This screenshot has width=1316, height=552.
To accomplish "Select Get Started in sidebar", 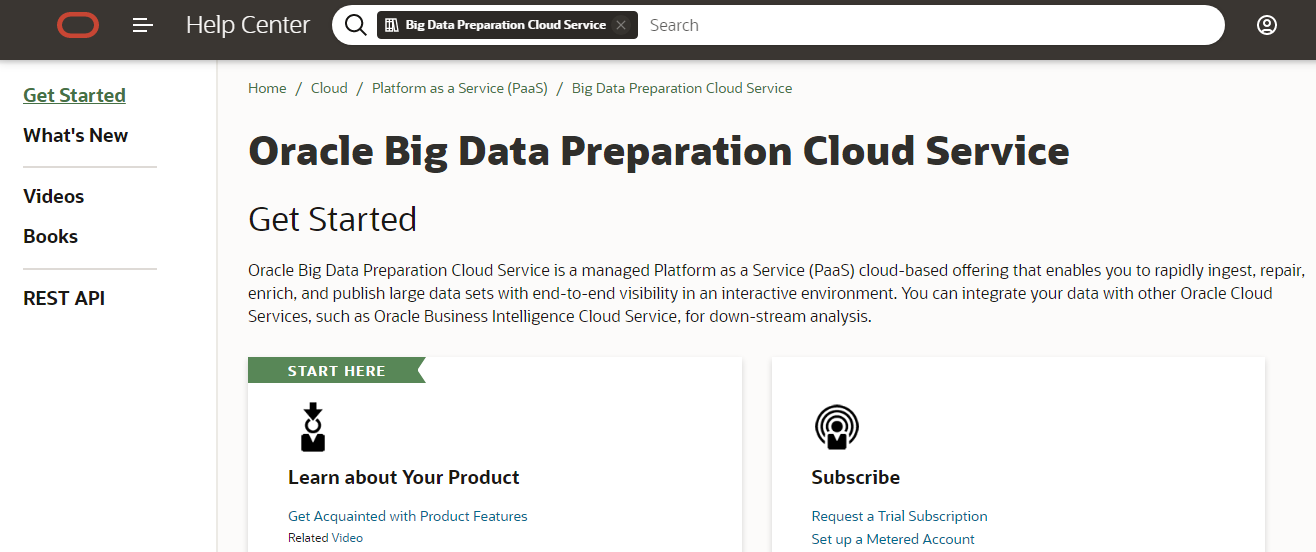I will coord(74,95).
